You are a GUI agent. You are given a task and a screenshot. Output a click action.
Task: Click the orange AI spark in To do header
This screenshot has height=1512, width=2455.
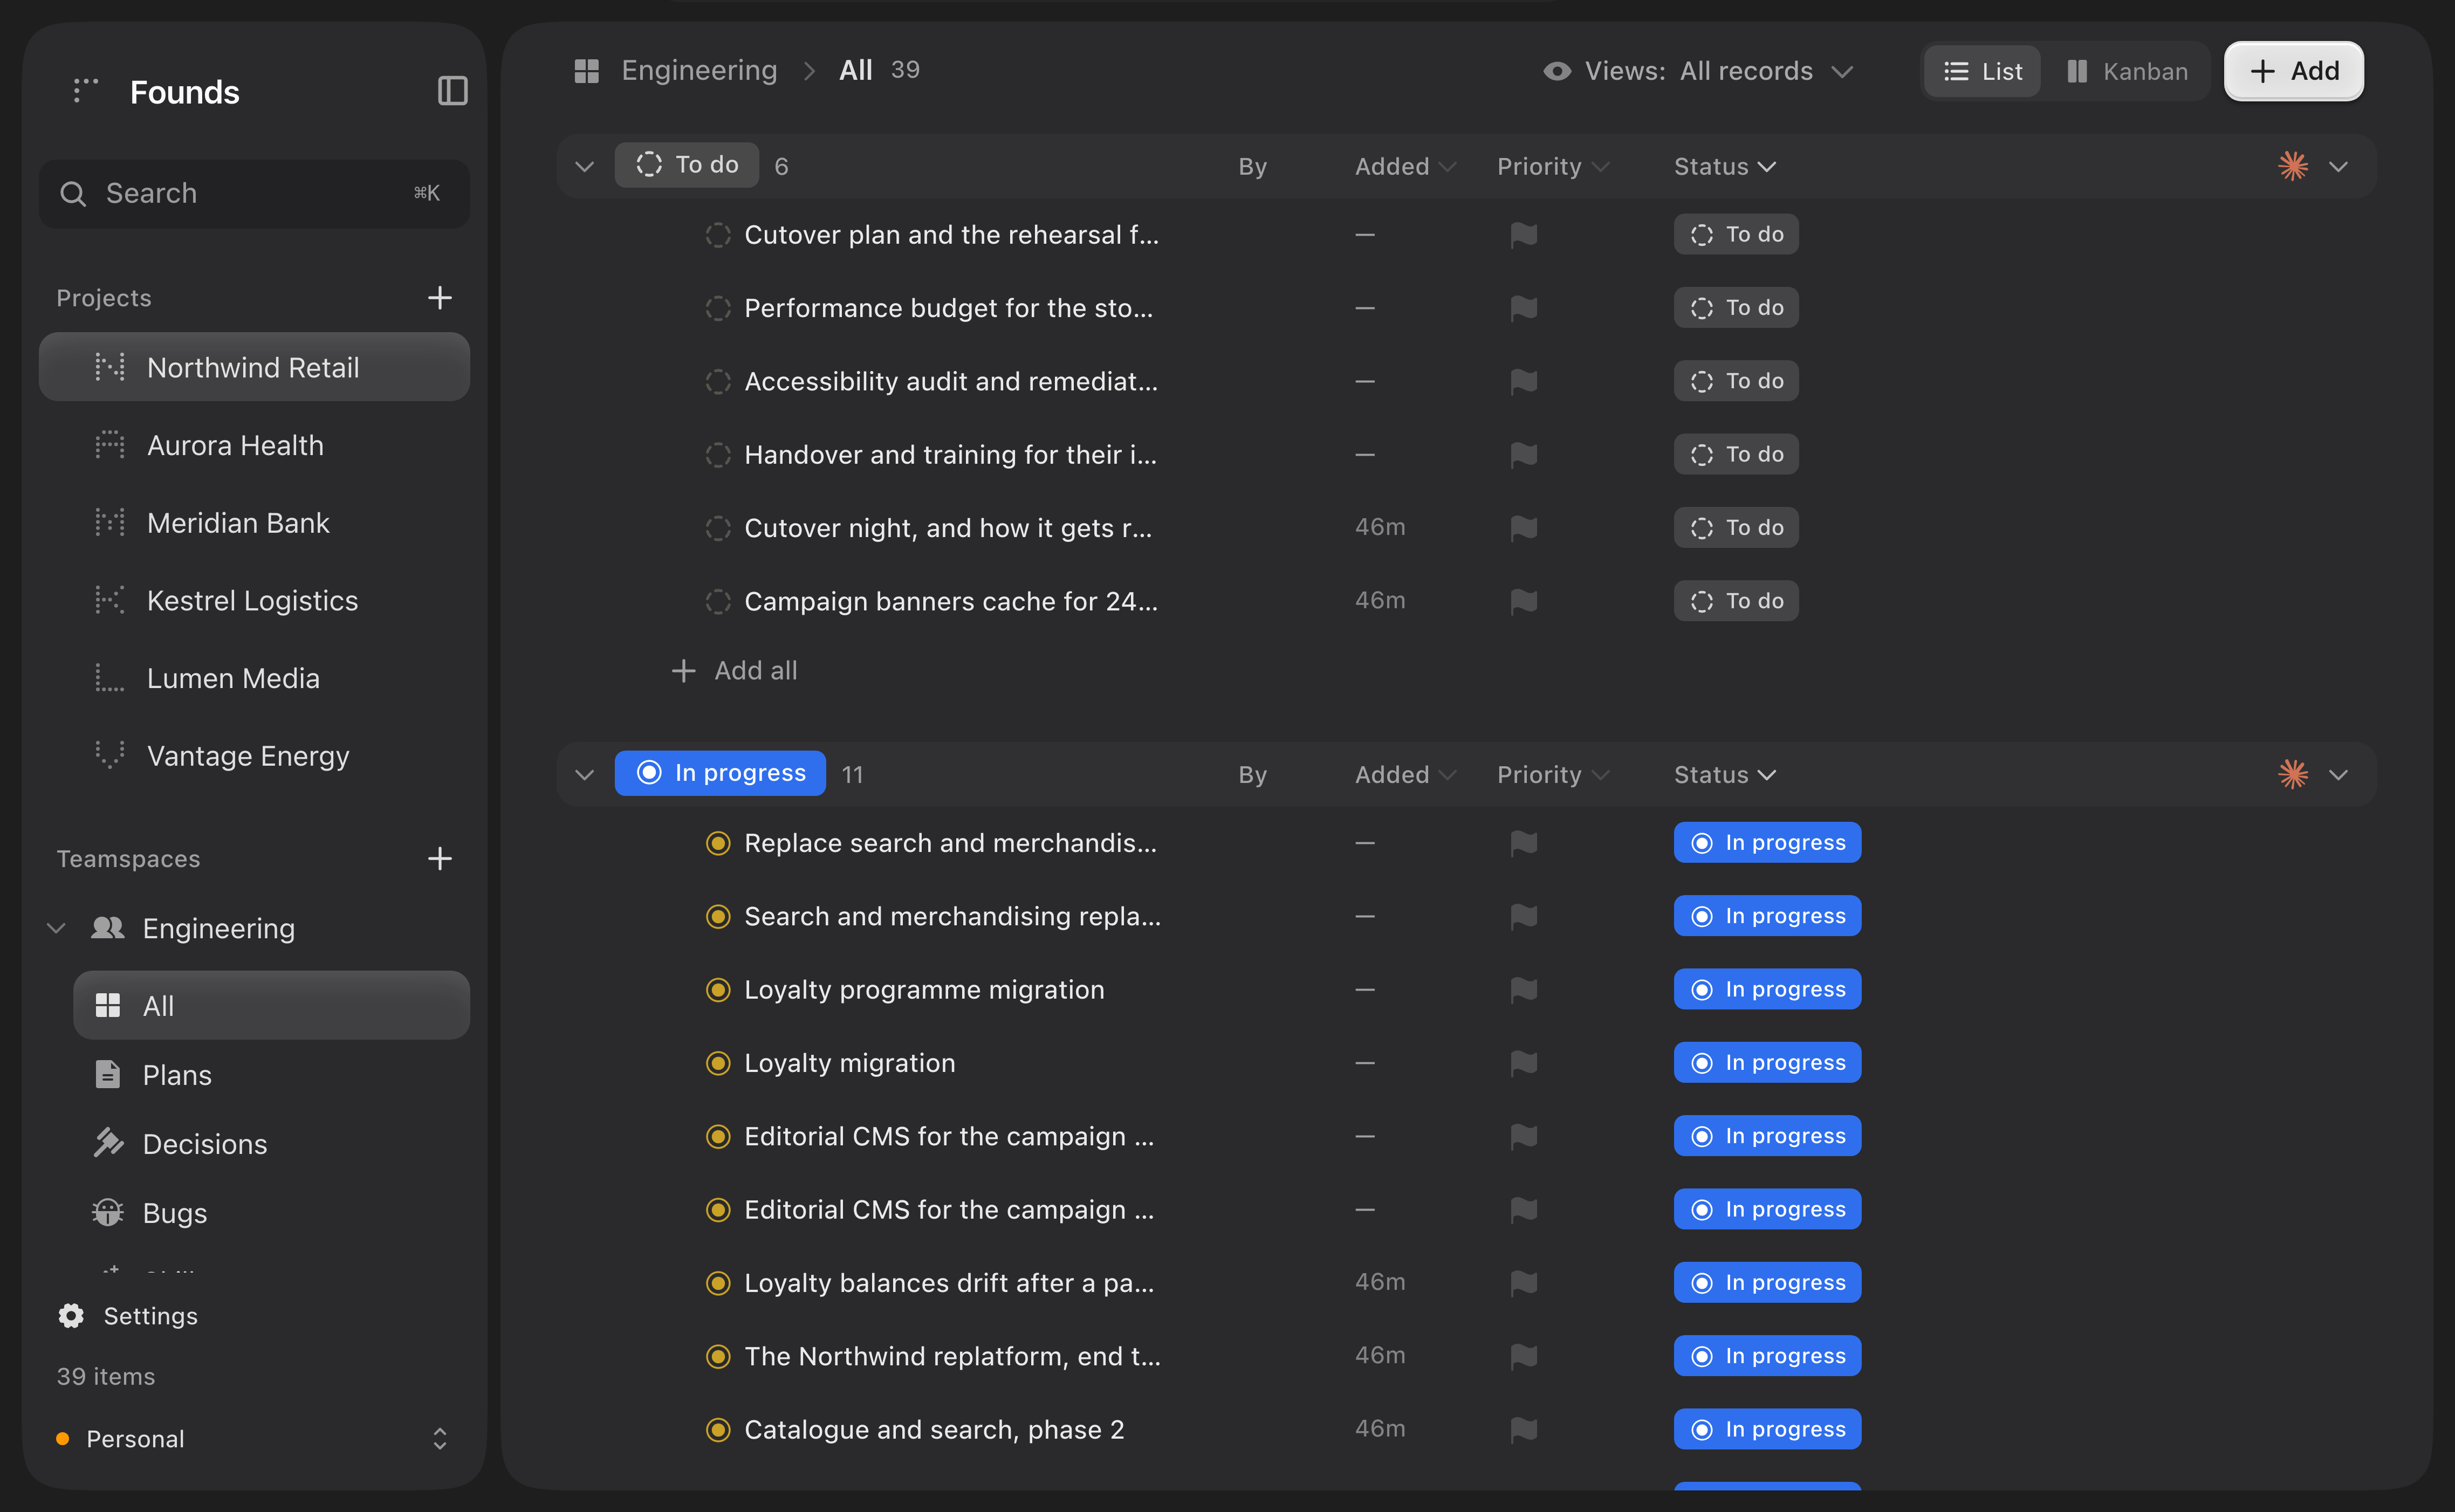click(2293, 166)
